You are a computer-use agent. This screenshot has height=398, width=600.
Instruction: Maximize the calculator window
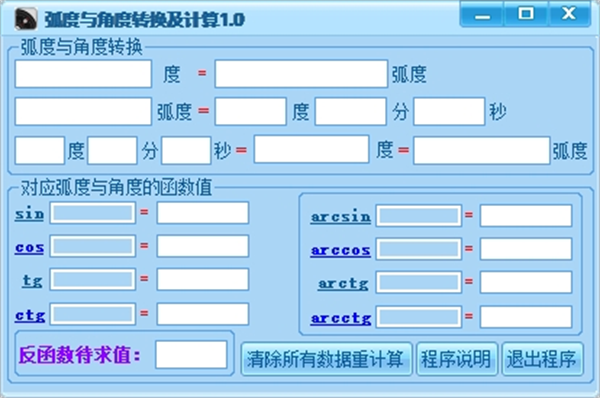coord(526,14)
